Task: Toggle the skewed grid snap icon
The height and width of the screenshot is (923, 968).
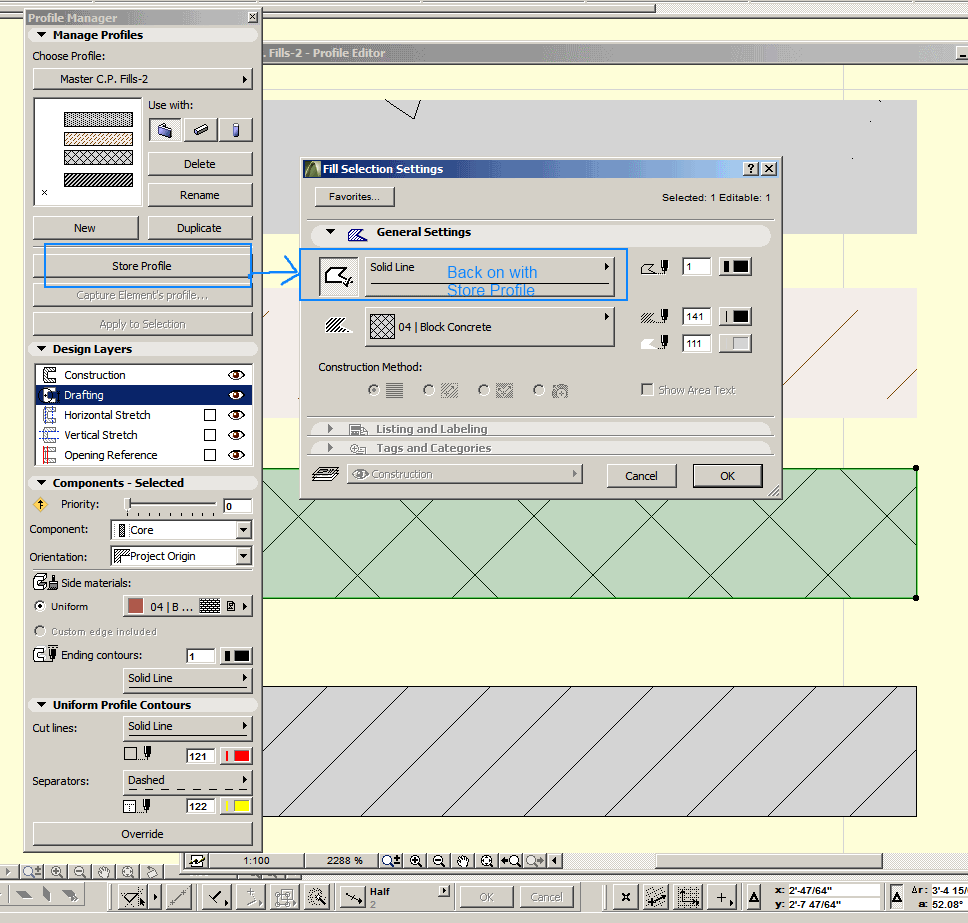Action: coord(656,897)
